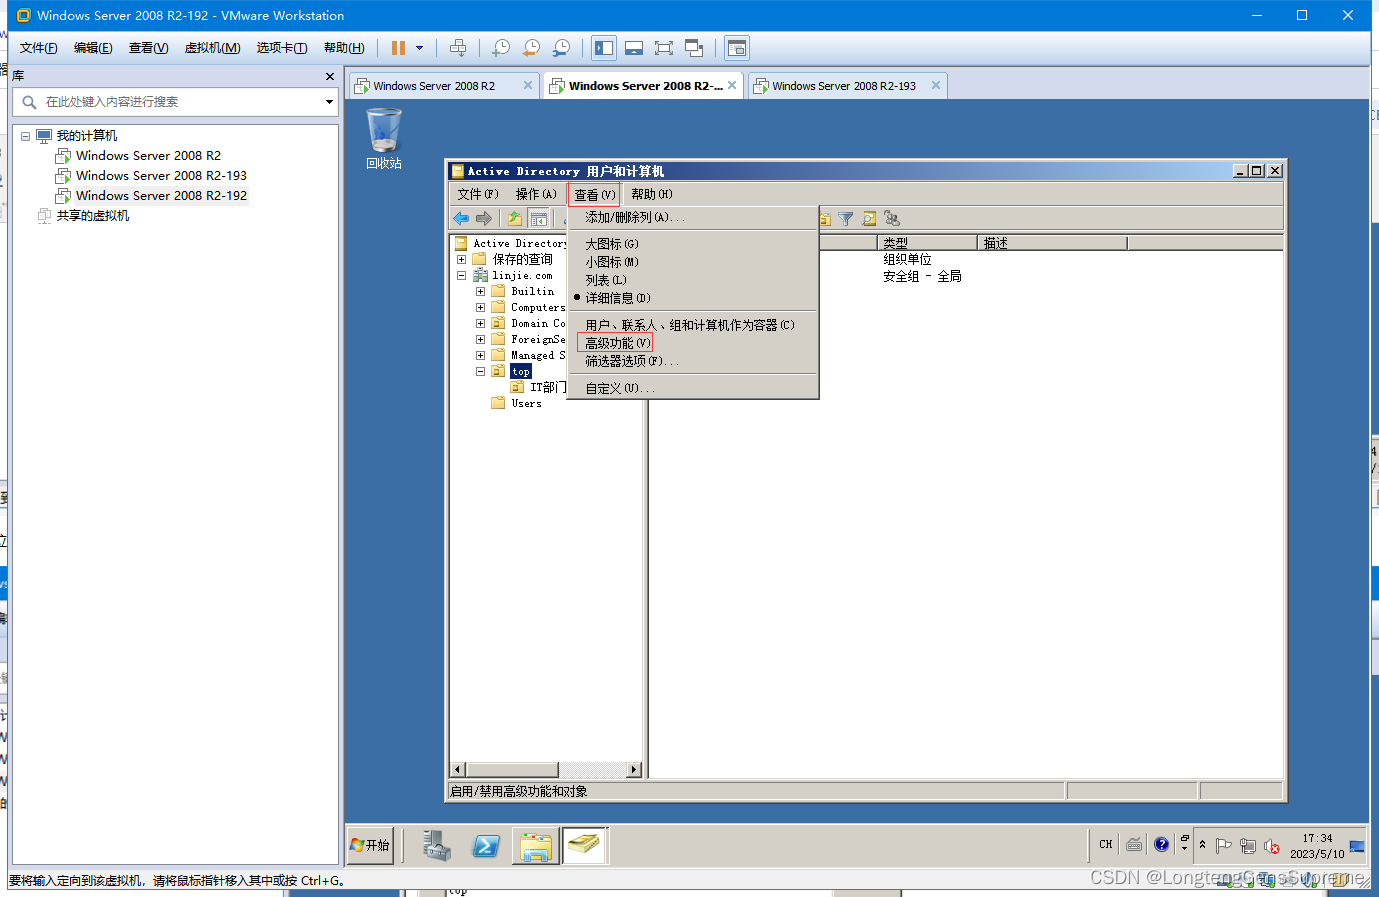Select 详细信息(D) view option
The image size is (1379, 897).
693,298
